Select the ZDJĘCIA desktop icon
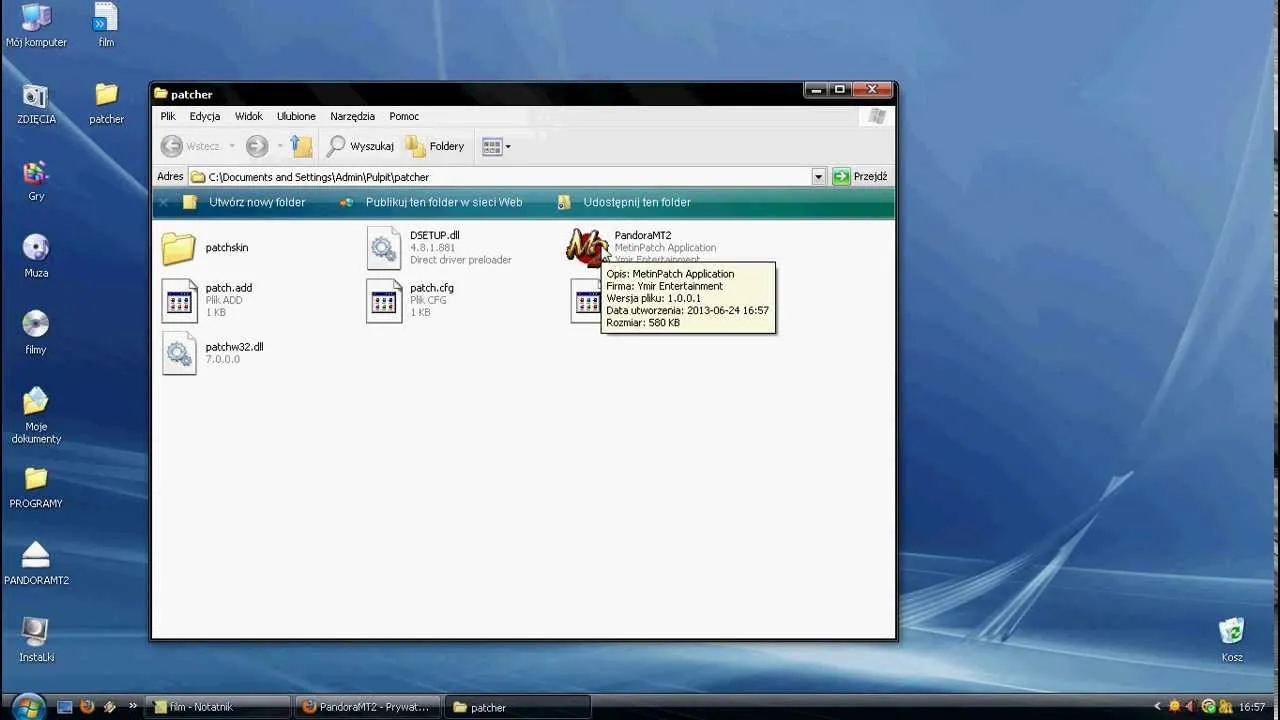The image size is (1280, 720). click(x=36, y=103)
